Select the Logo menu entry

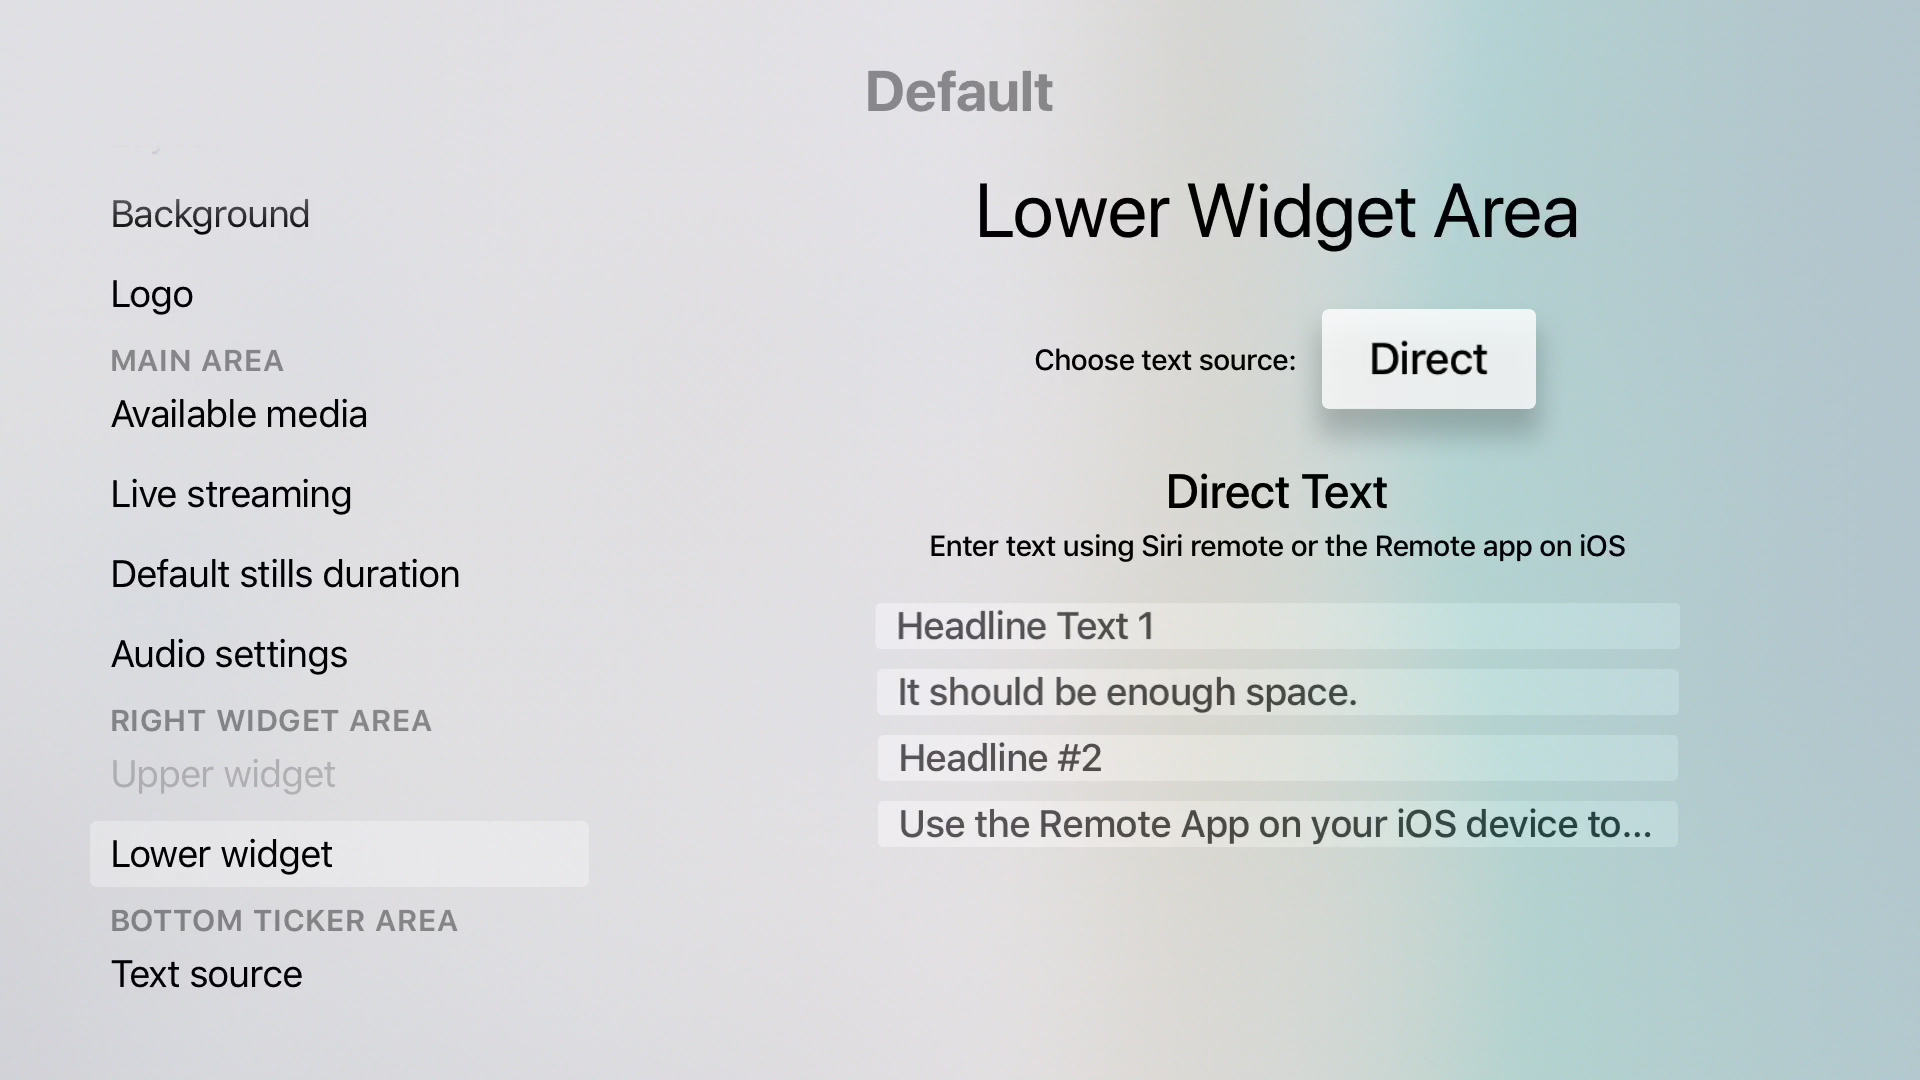point(152,294)
